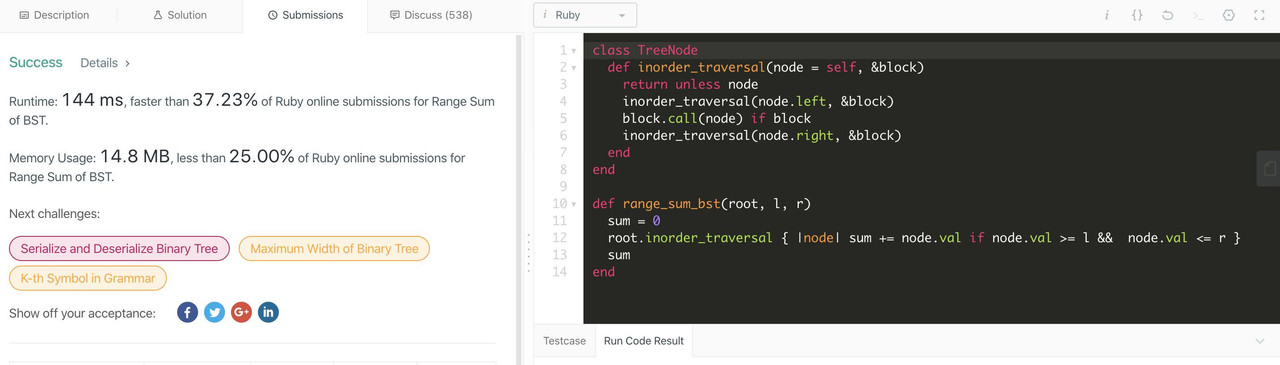The image size is (1280, 365).
Task: Fold class TreeNode at line 1
Action: point(574,51)
